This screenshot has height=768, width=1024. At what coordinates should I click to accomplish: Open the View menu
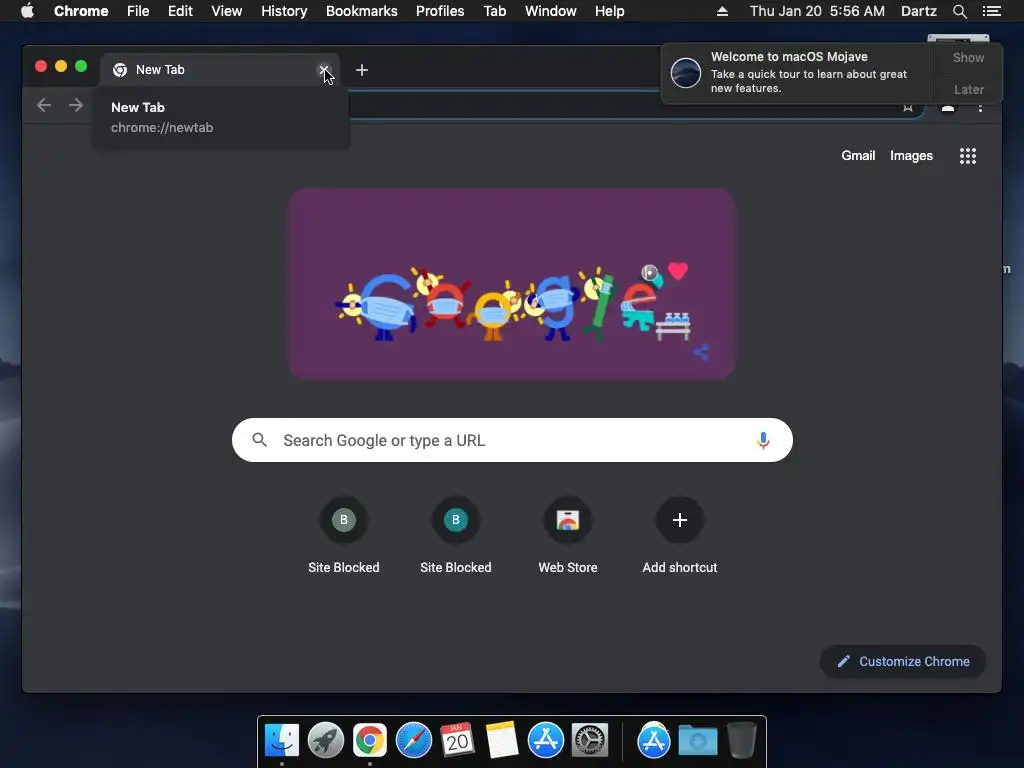227,11
